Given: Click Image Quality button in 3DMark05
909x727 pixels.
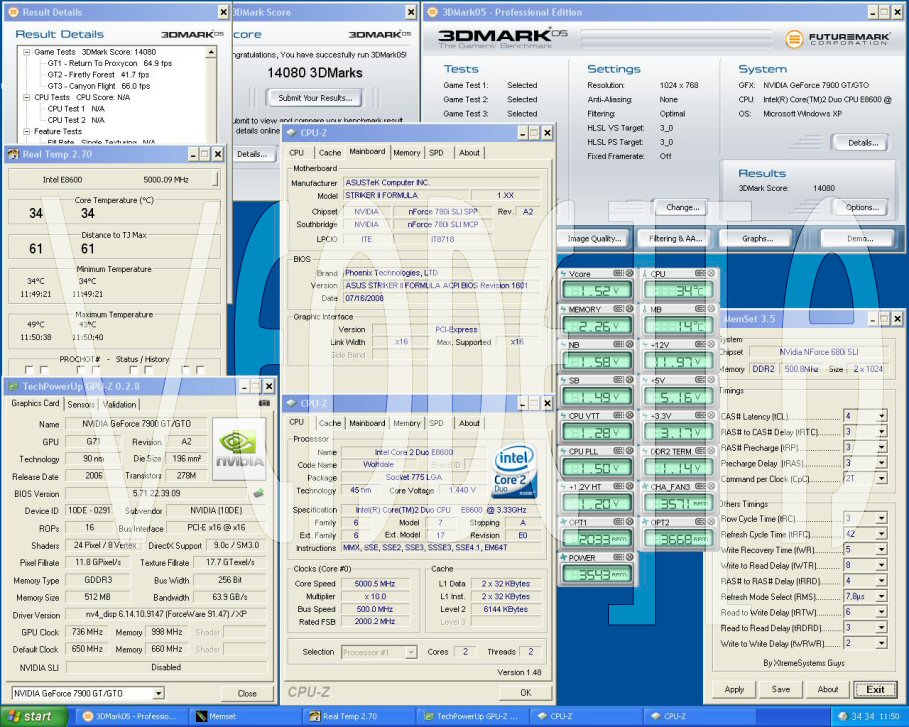Looking at the screenshot, I should (x=594, y=238).
